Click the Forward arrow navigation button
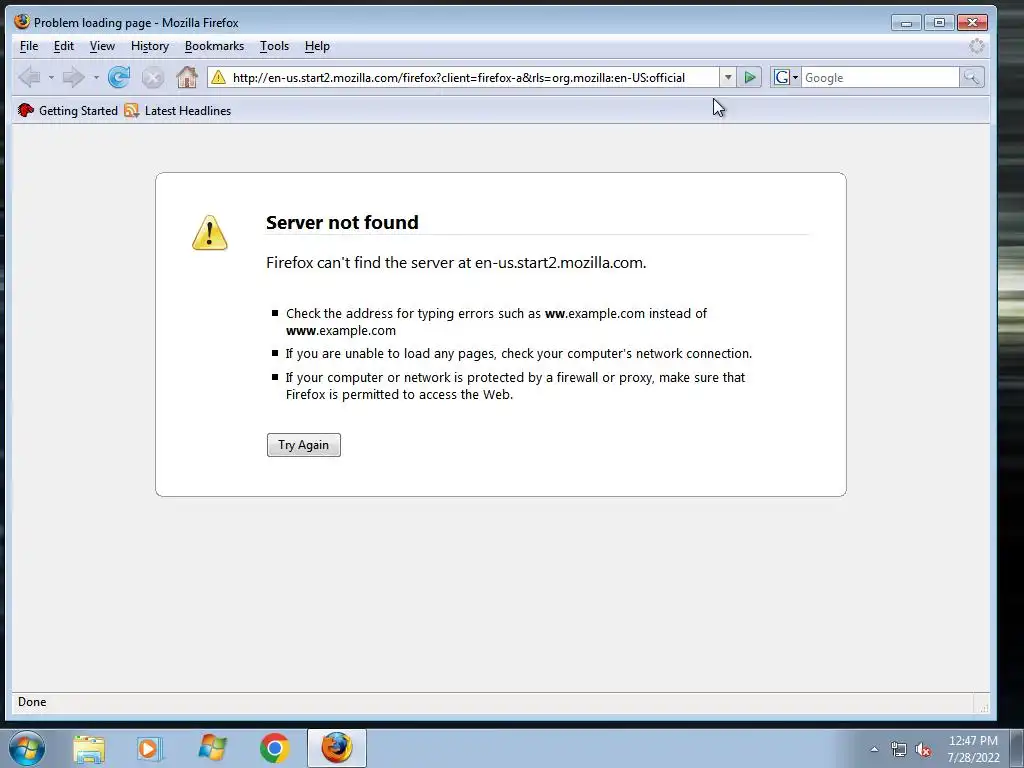Image resolution: width=1024 pixels, height=768 pixels. [x=73, y=77]
